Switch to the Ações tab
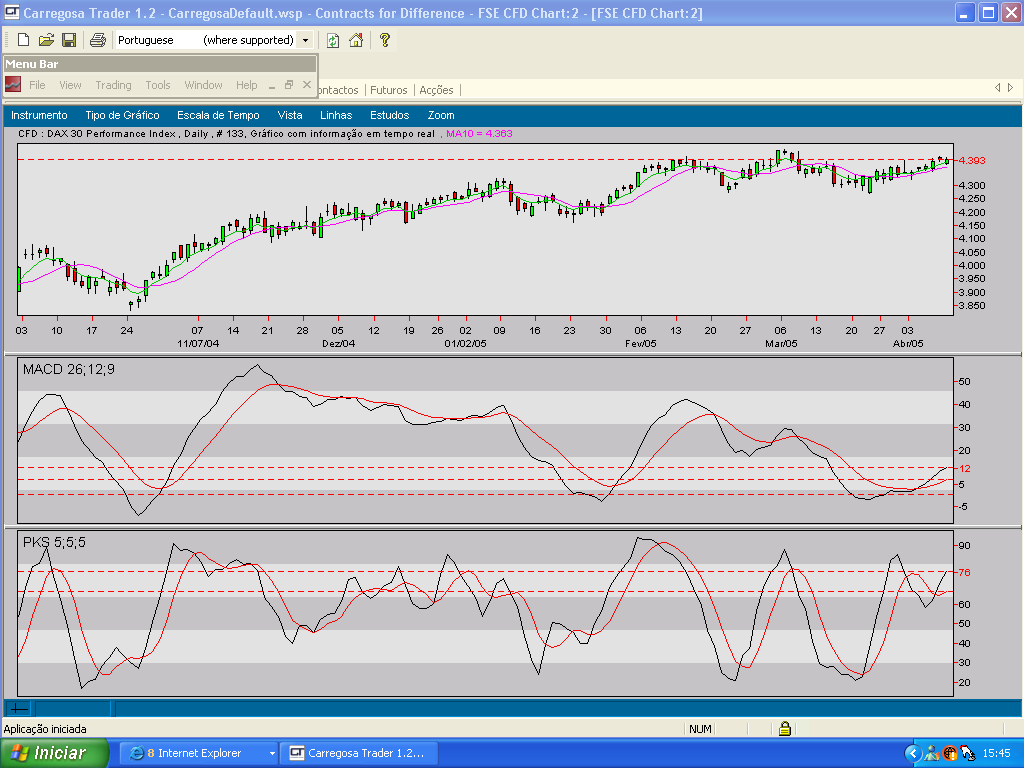This screenshot has width=1024, height=768. point(436,90)
